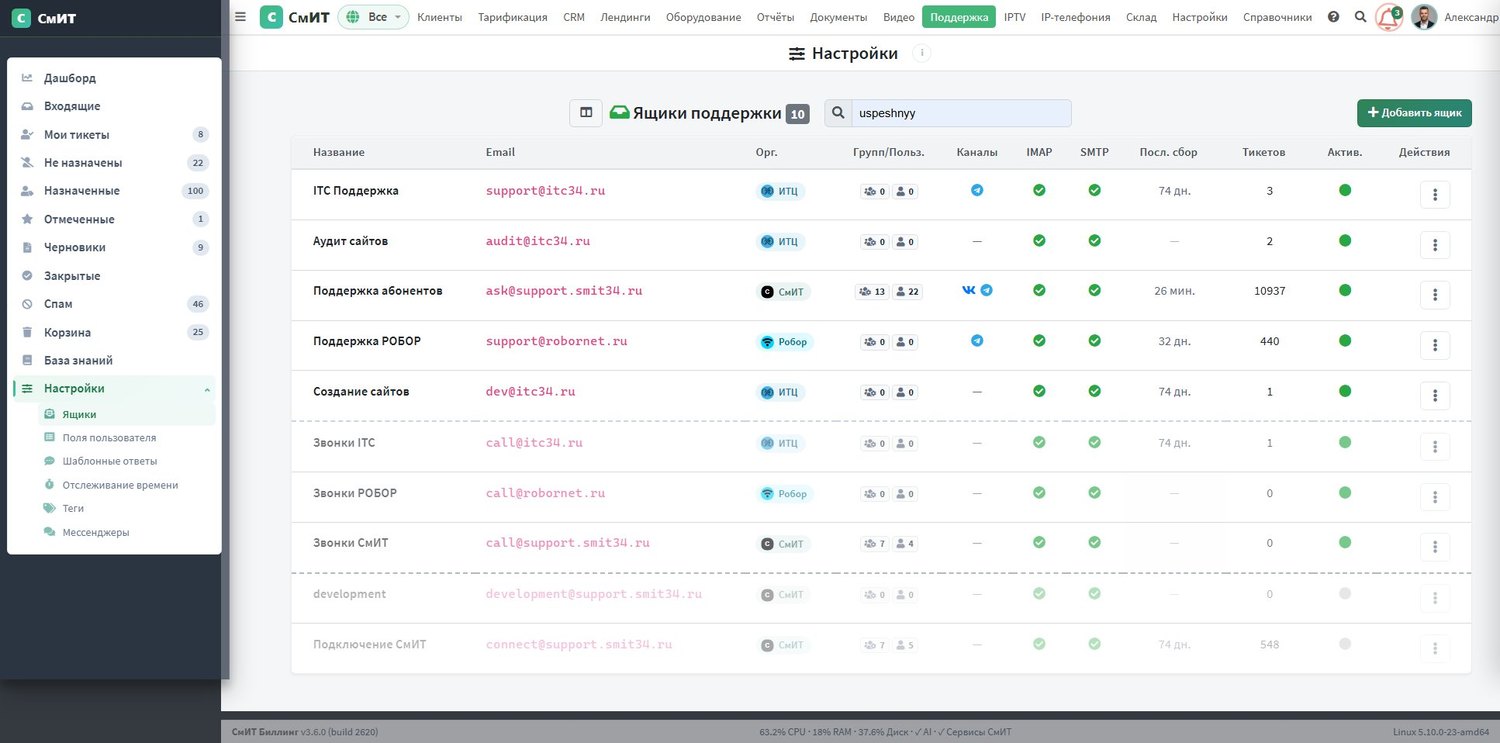The image size is (1500, 743).
Task: Open the help question mark icon
Action: [x=1333, y=17]
